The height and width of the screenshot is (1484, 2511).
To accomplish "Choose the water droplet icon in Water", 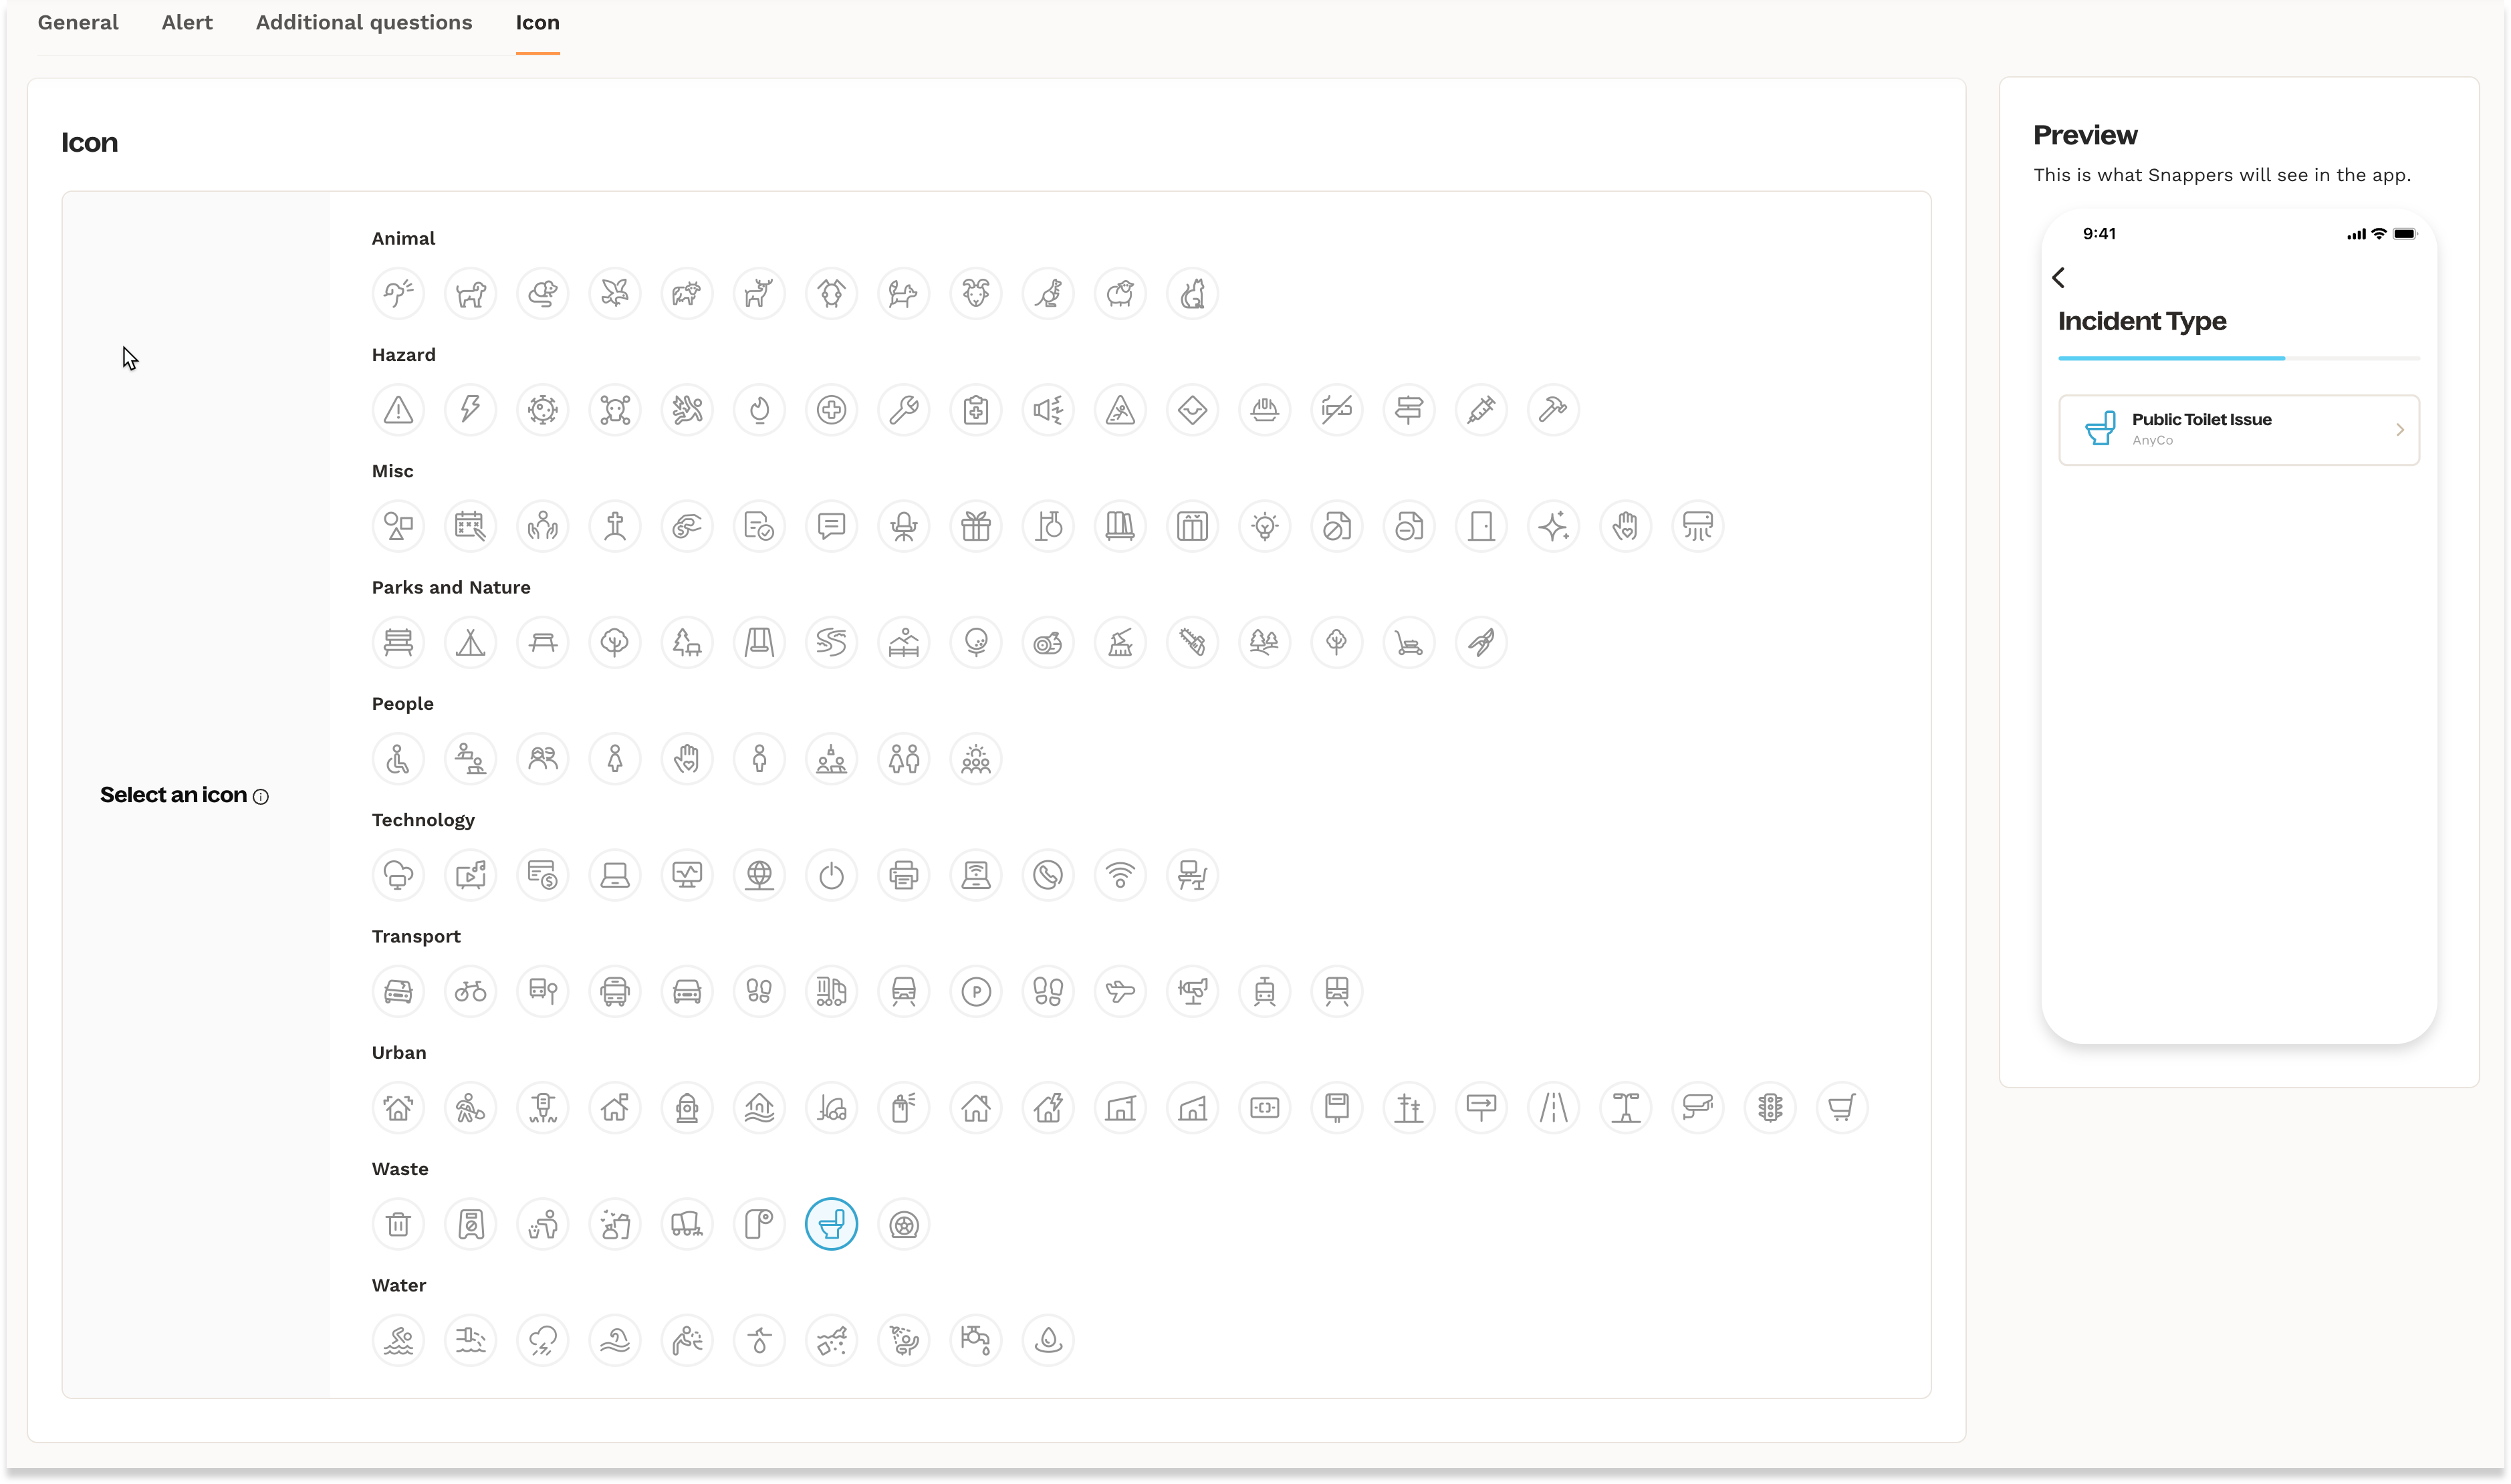I will coord(1048,1340).
